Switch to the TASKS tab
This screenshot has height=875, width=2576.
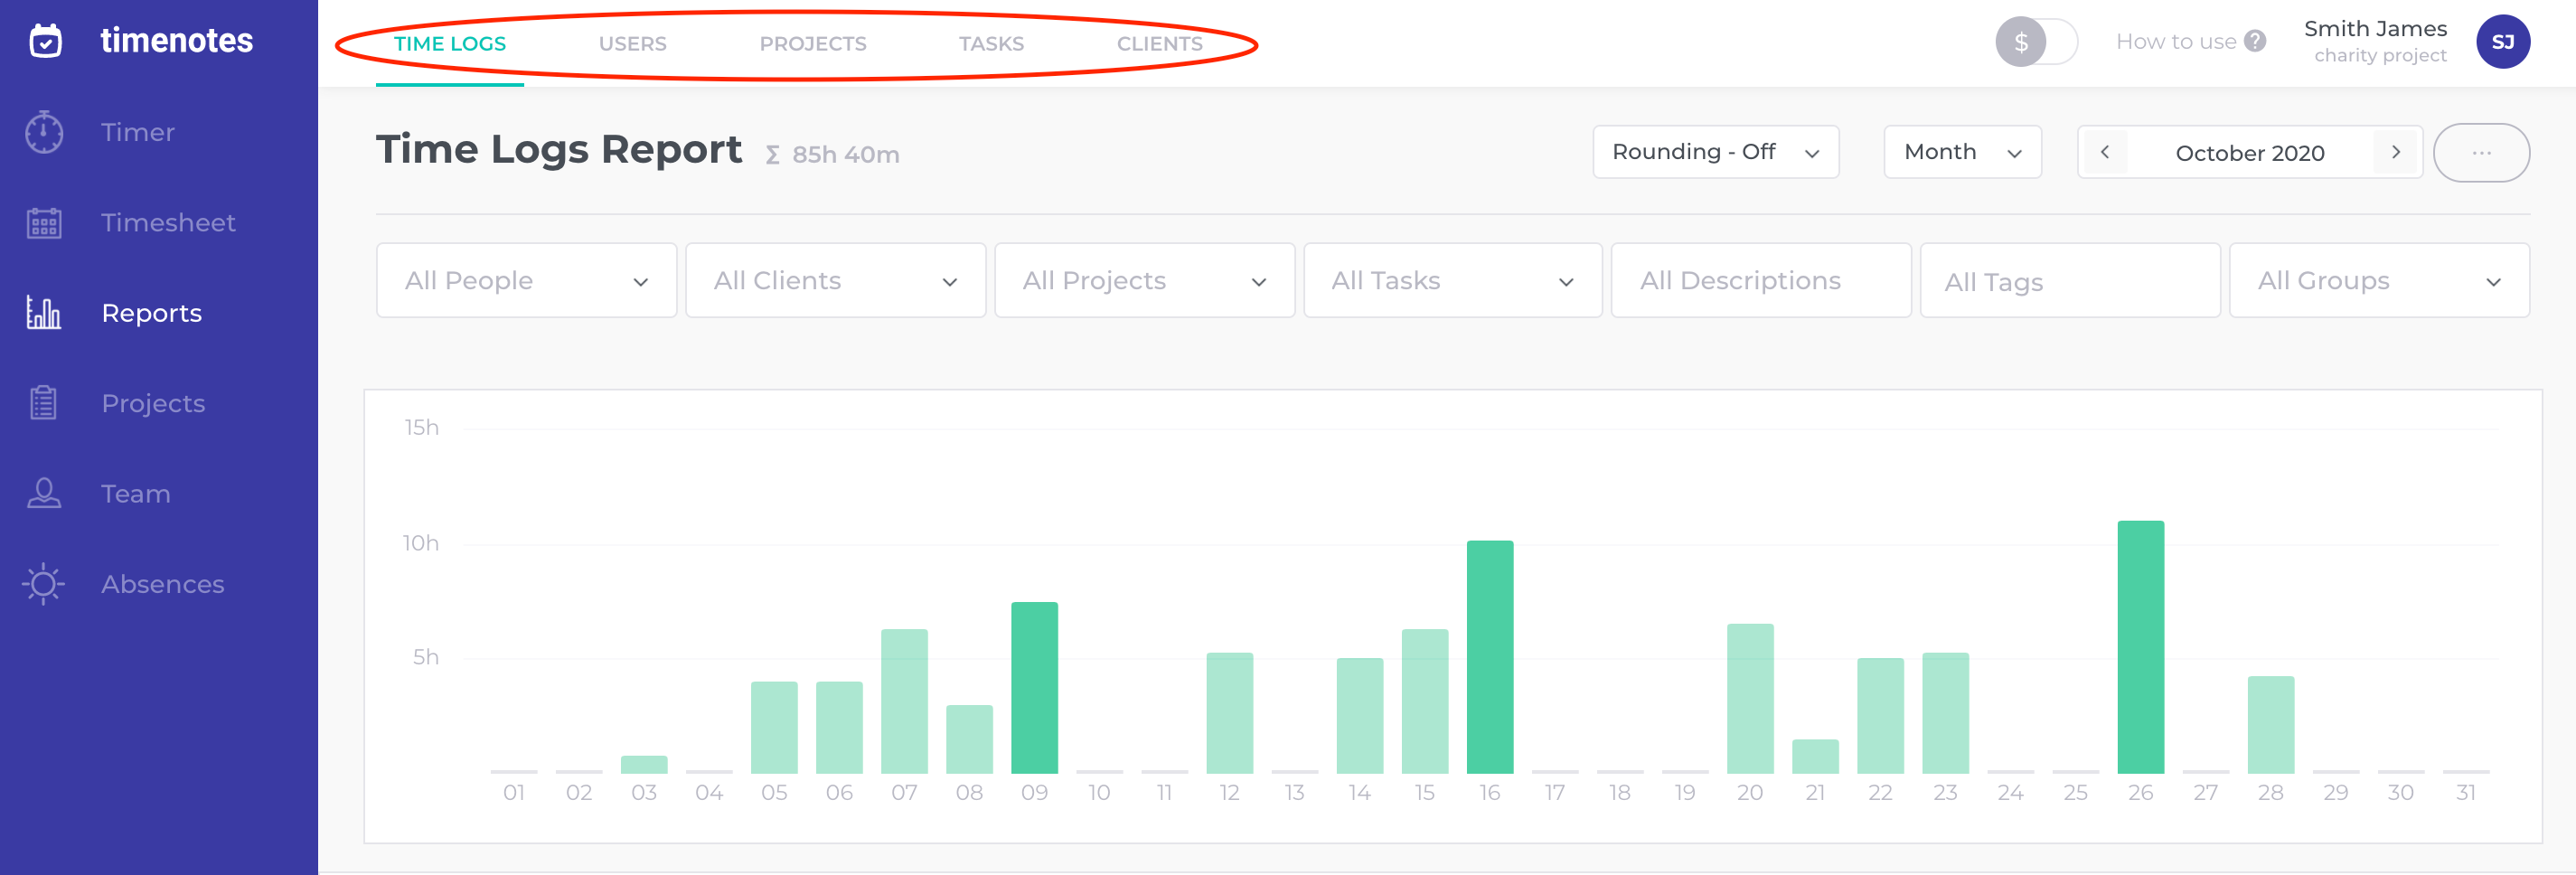point(991,44)
